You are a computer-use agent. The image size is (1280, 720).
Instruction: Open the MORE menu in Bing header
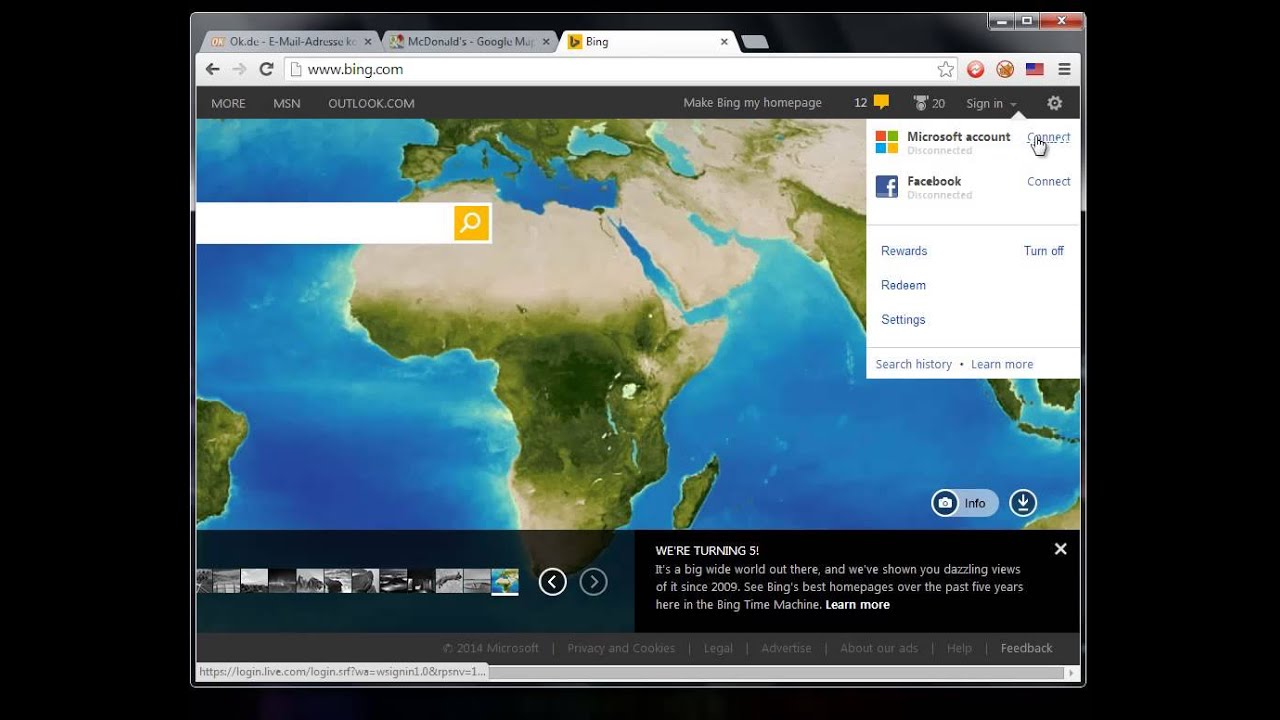(x=228, y=103)
